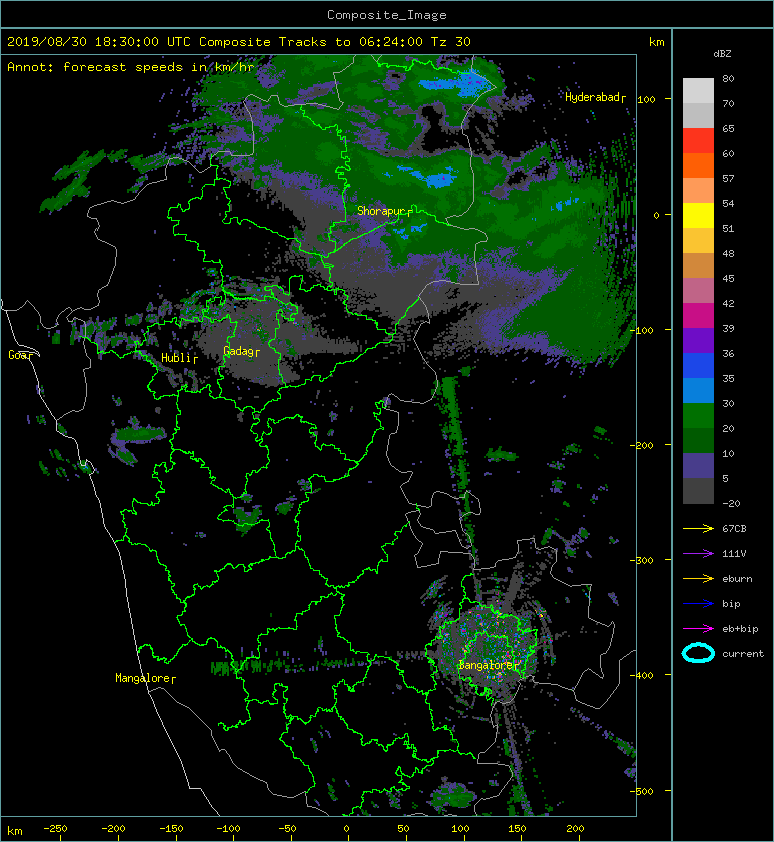The width and height of the screenshot is (774, 842).
Task: Click the km unit label at bottom left
Action: (x=15, y=831)
